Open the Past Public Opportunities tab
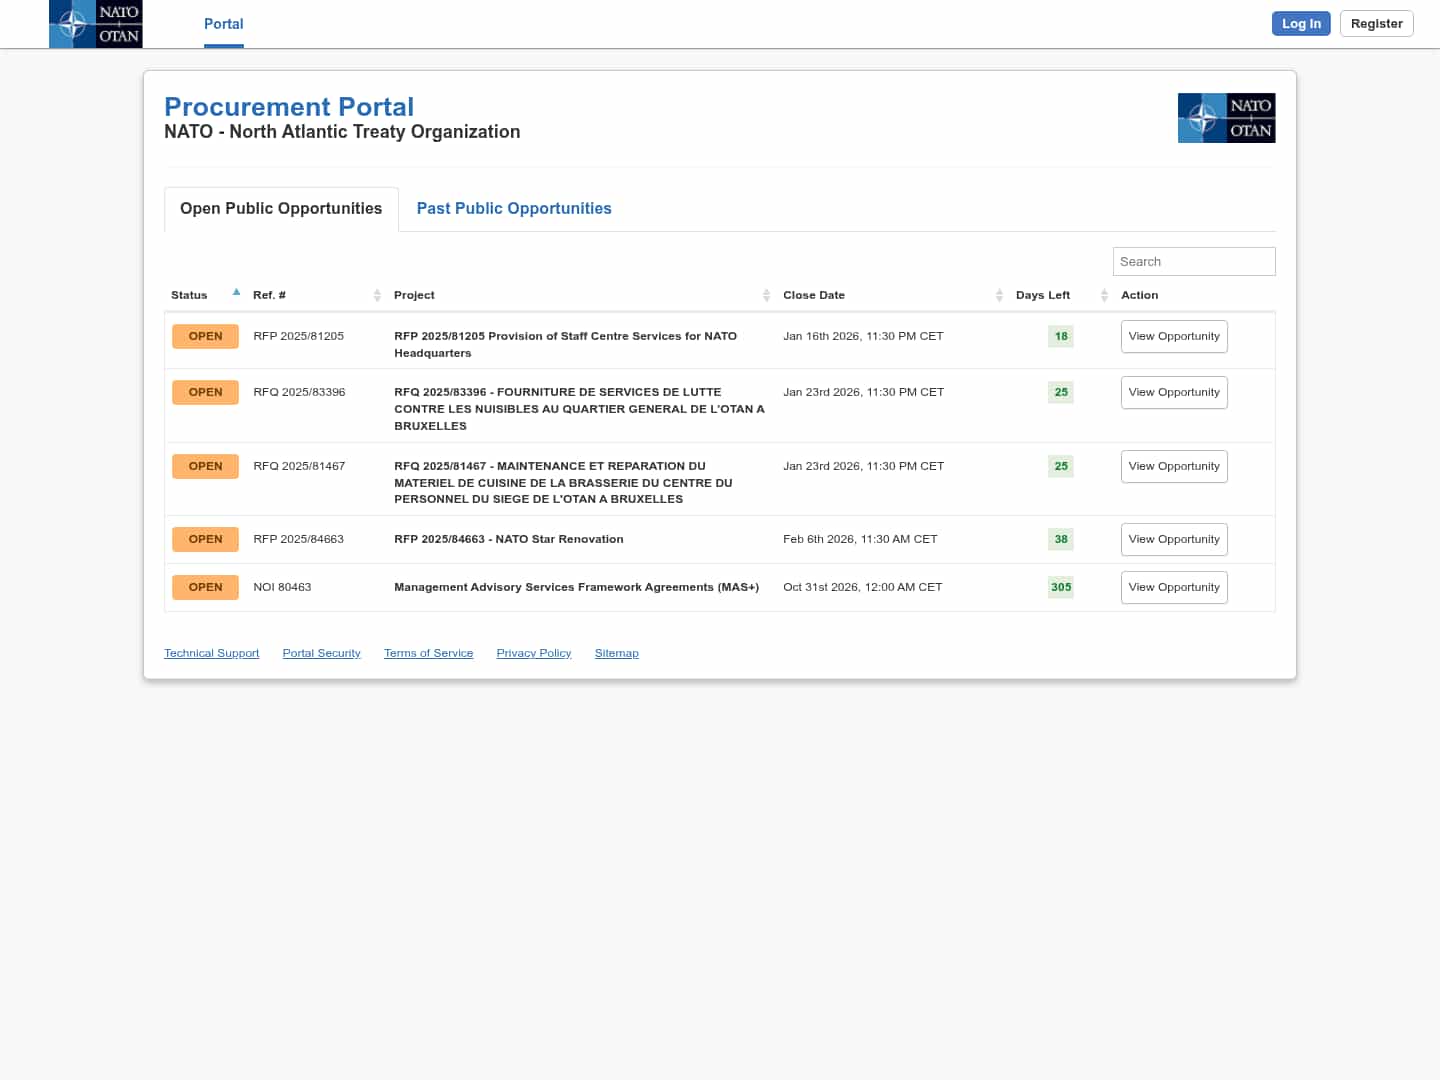This screenshot has width=1440, height=1080. (x=514, y=208)
